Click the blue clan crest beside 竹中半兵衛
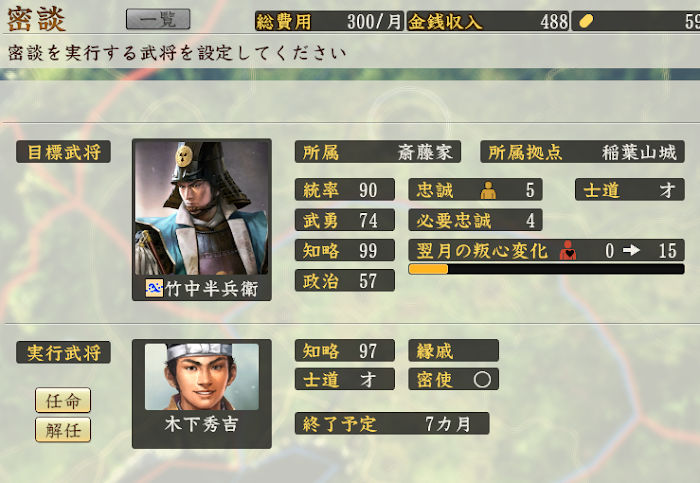This screenshot has width=700, height=483. pyautogui.click(x=154, y=288)
